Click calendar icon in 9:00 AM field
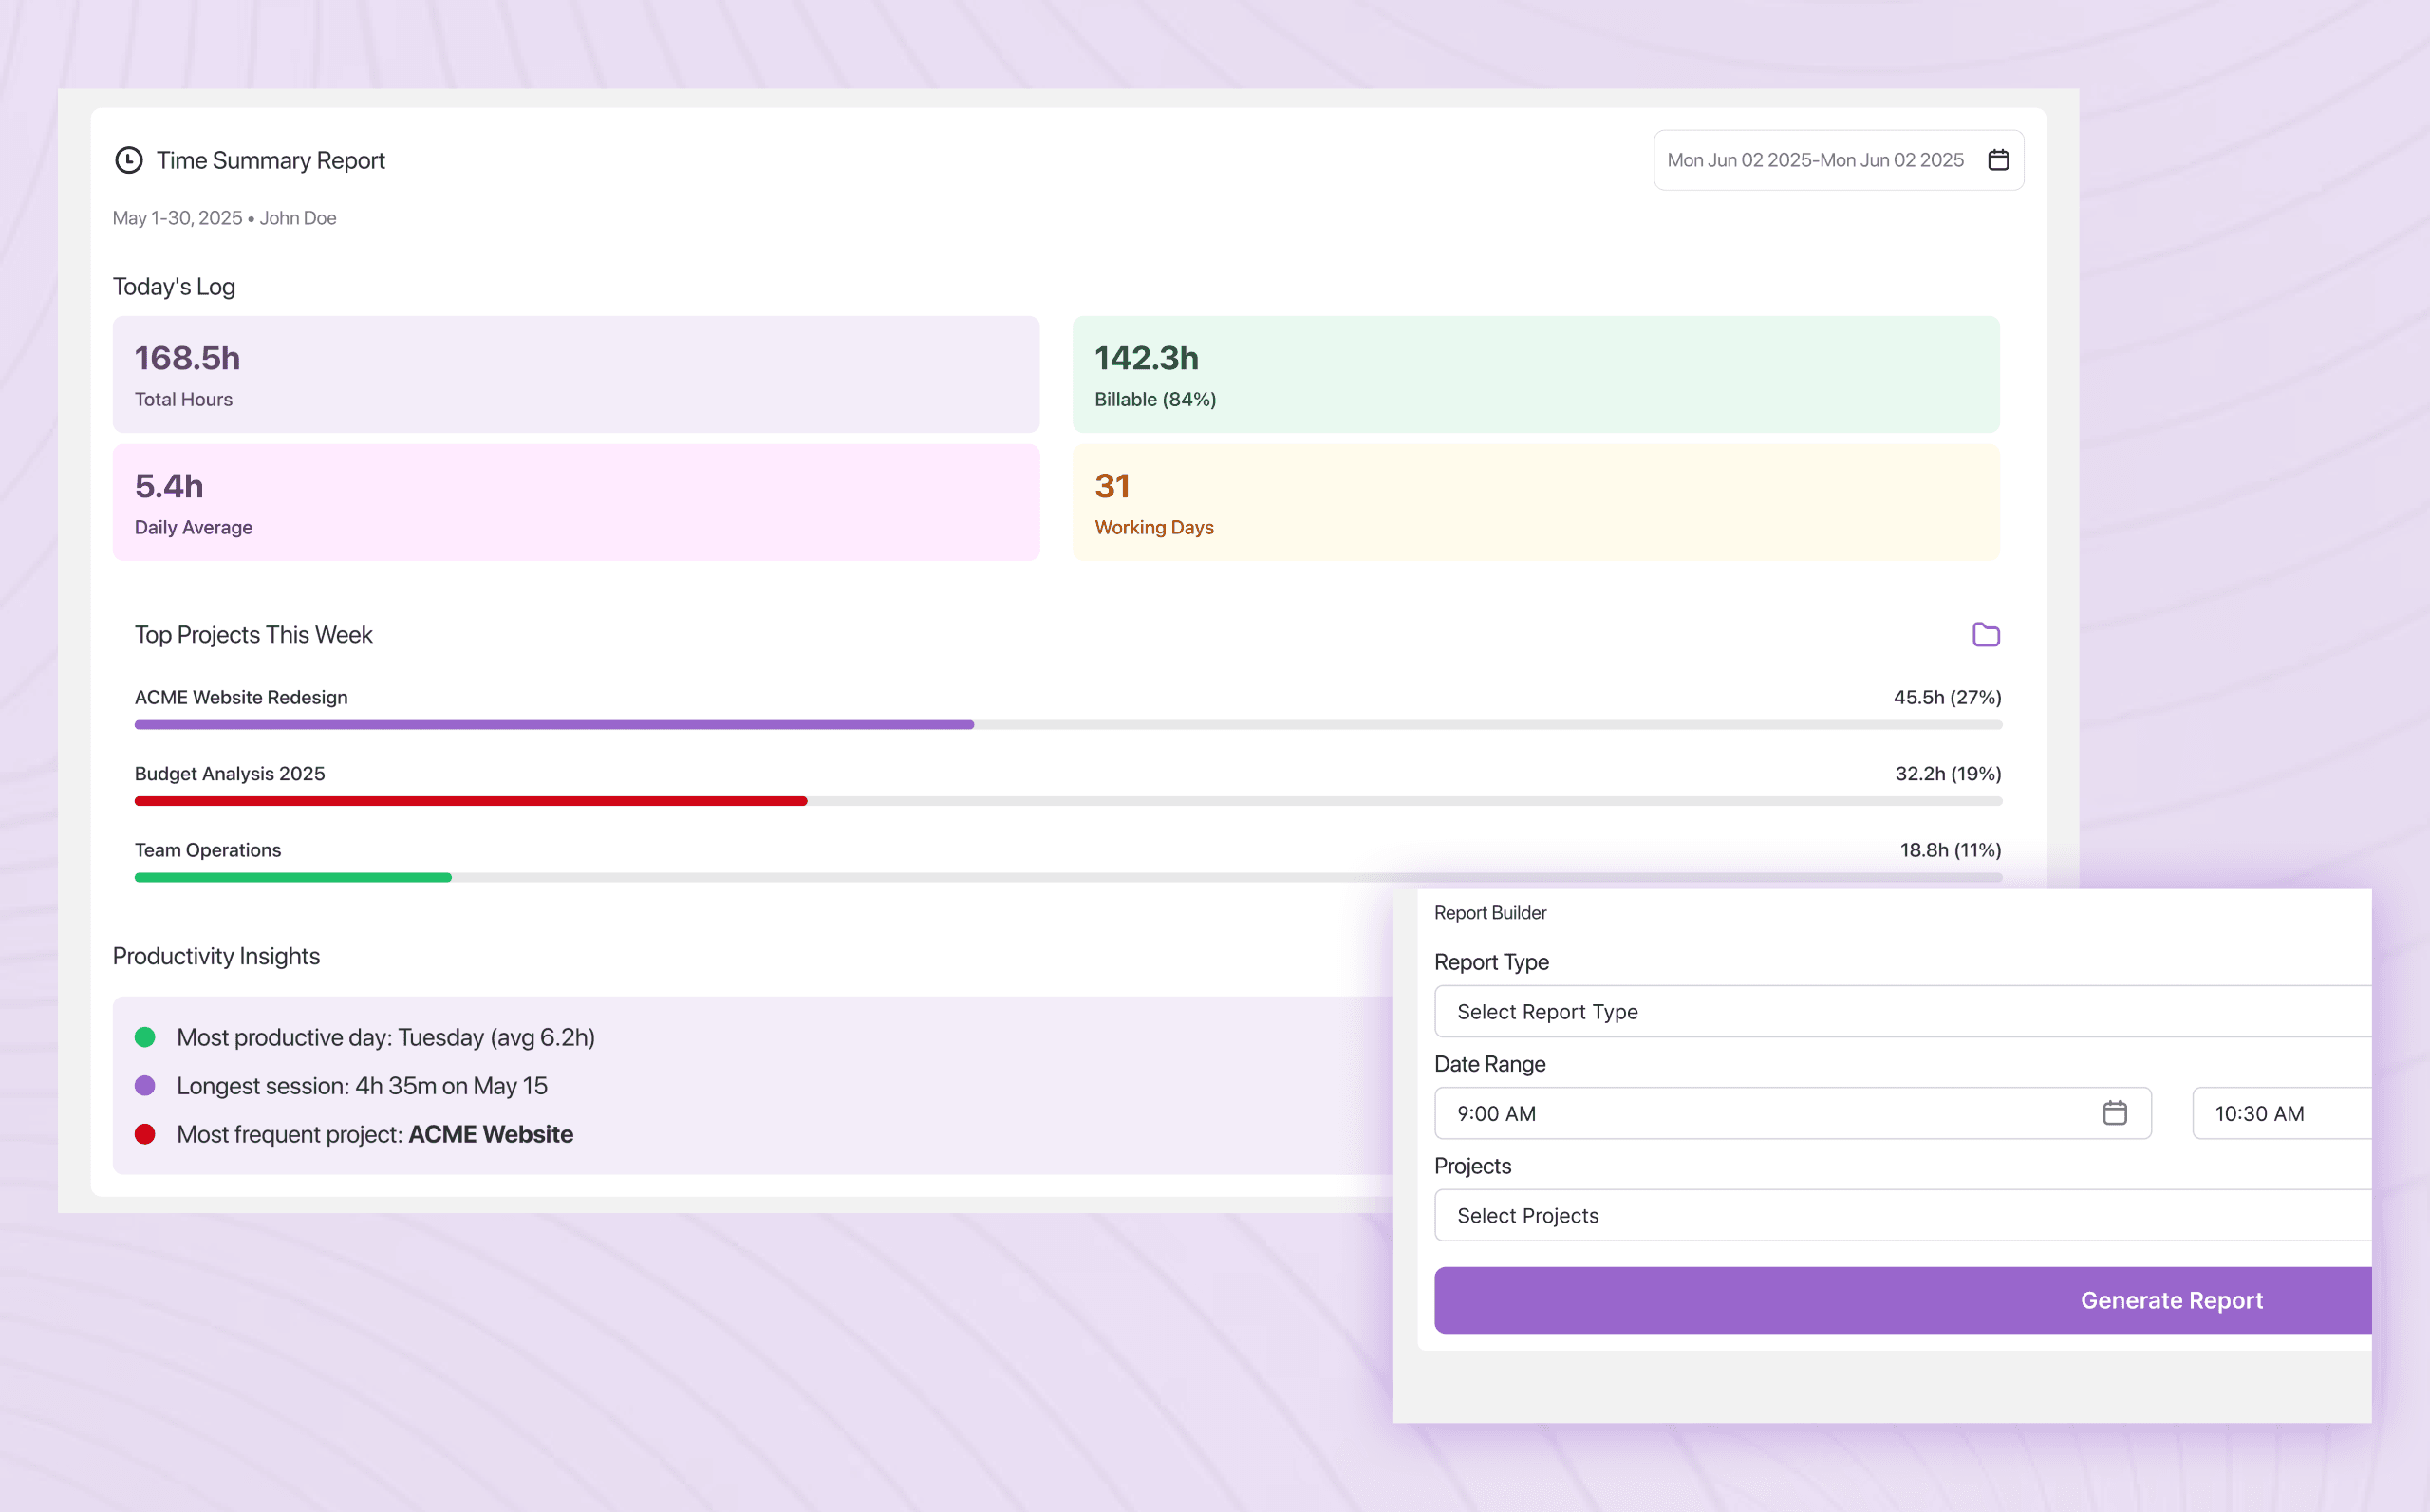Viewport: 2430px width, 1512px height. tap(2114, 1113)
